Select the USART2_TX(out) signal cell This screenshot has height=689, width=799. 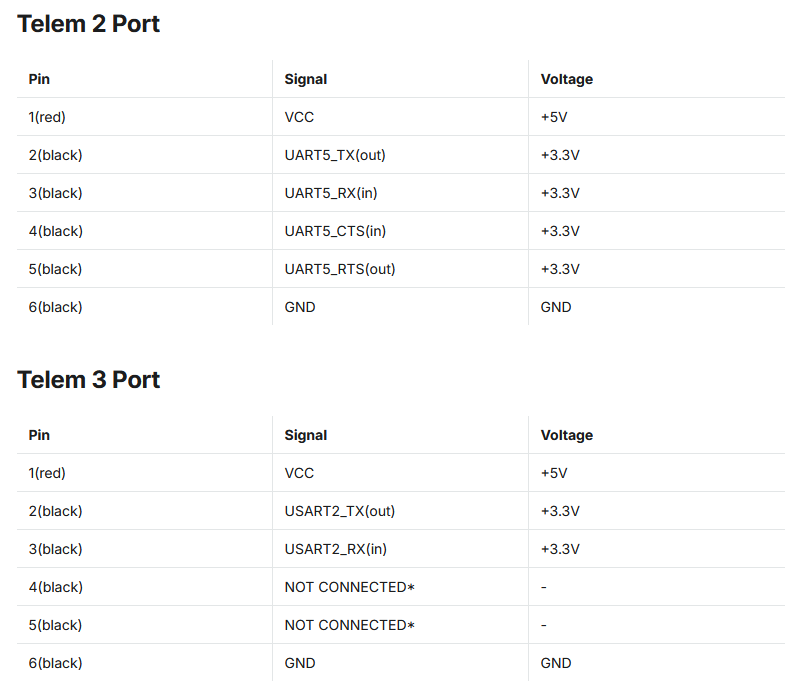[x=340, y=511]
